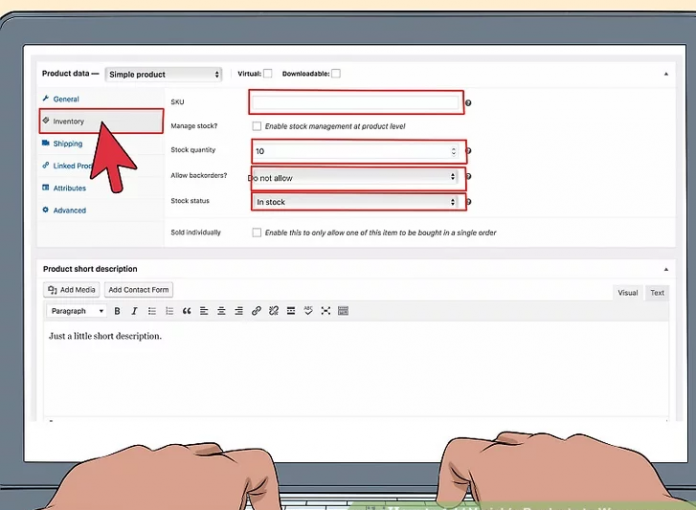Viewport: 696px width, 510px height.
Task: Click into the SKU input field
Action: (355, 102)
